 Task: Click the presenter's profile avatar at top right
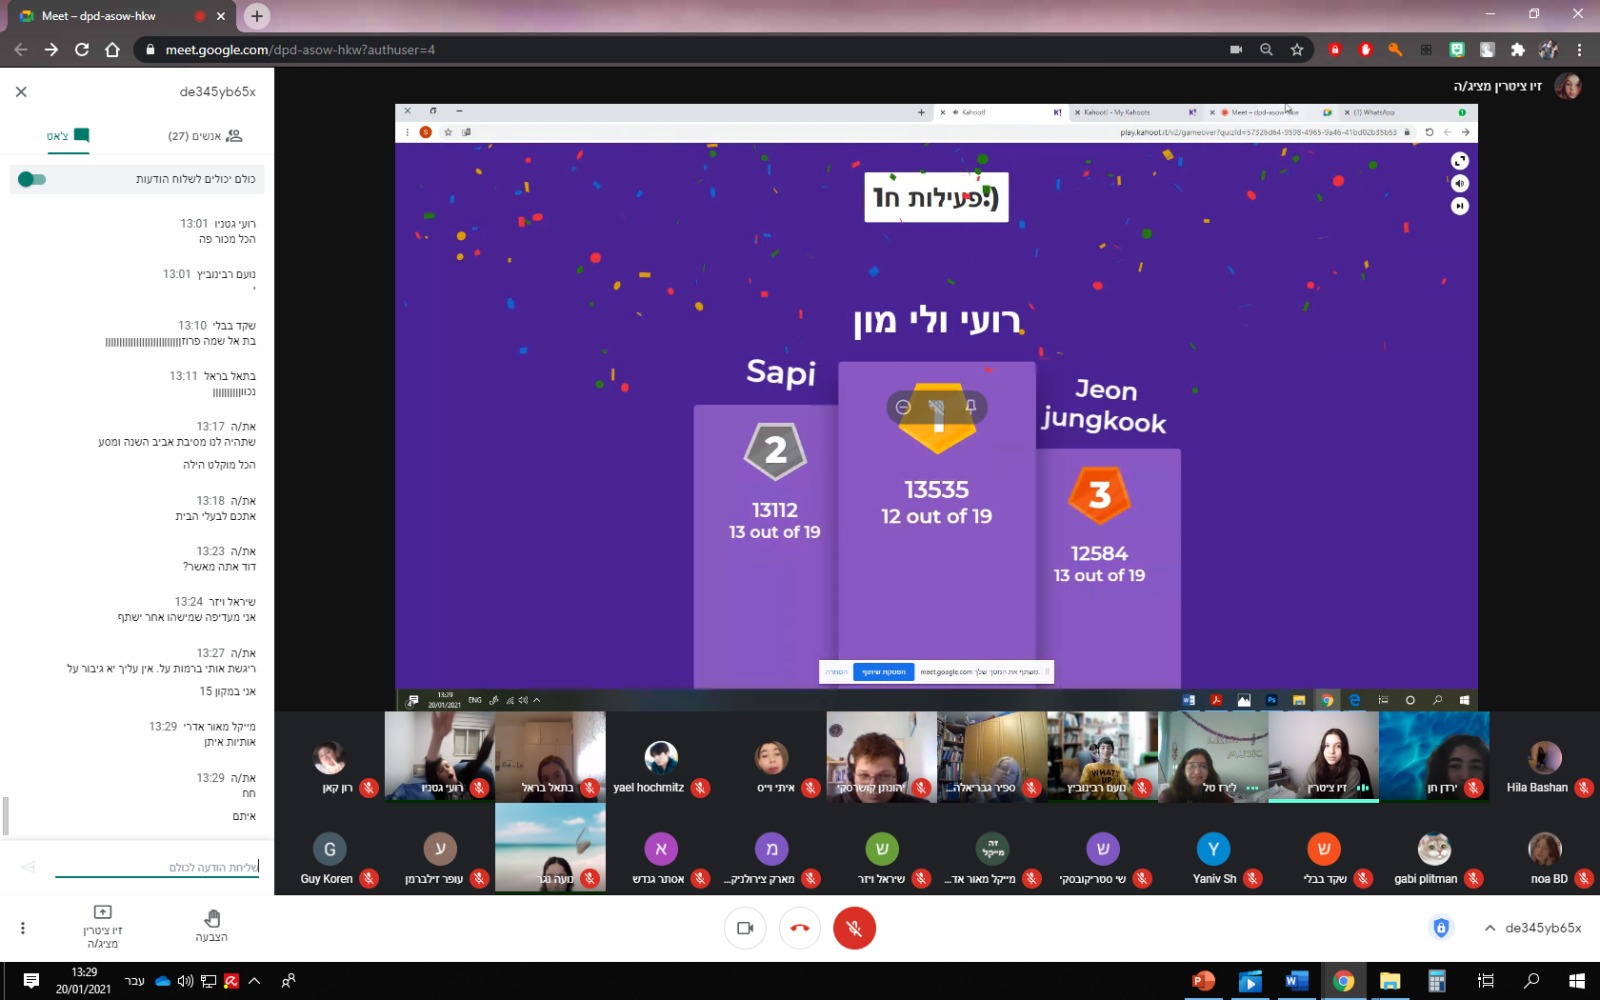[x=1567, y=87]
